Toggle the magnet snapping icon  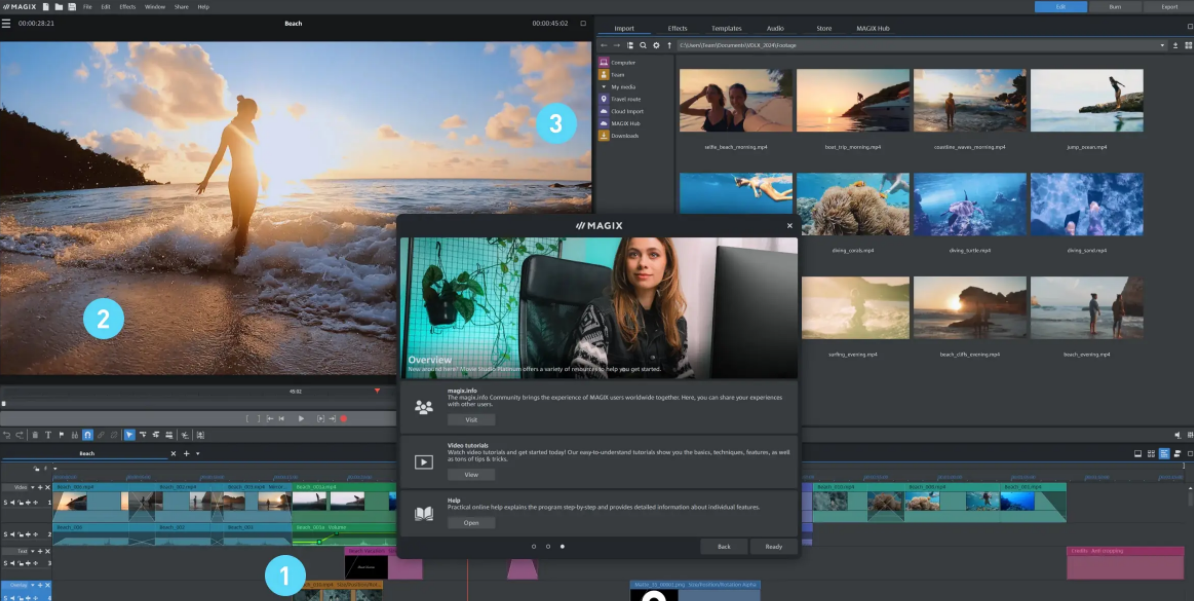88,435
